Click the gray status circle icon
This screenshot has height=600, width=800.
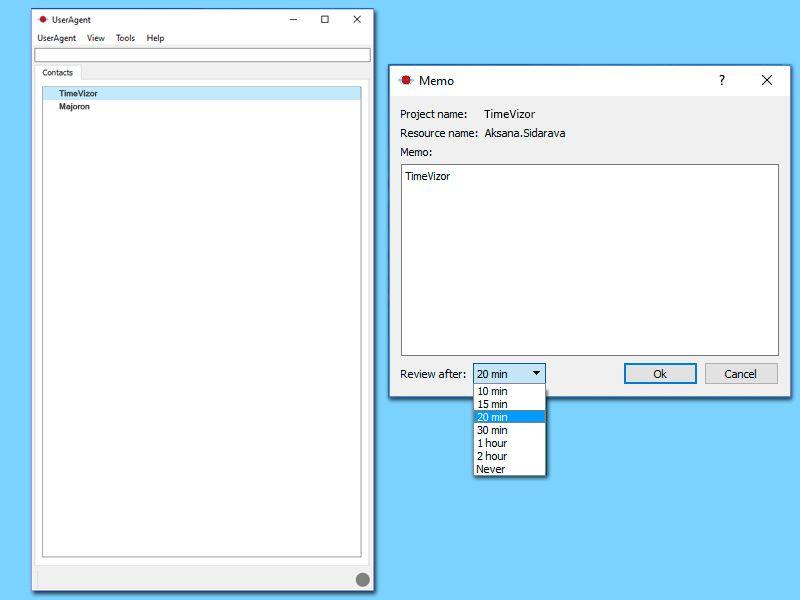[x=362, y=580]
